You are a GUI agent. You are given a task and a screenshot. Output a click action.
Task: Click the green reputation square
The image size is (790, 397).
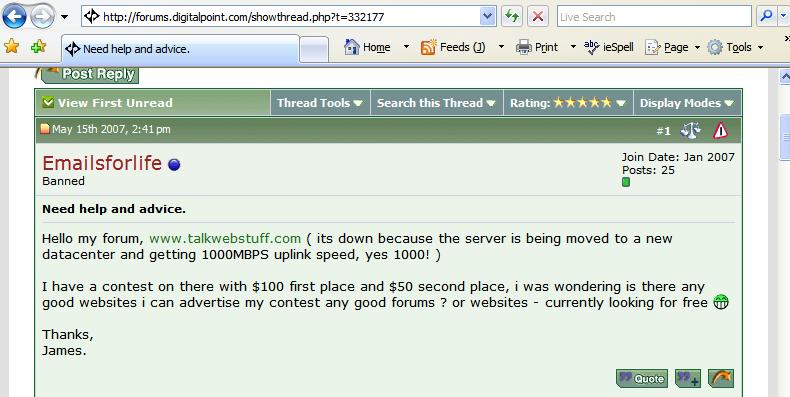coord(626,182)
